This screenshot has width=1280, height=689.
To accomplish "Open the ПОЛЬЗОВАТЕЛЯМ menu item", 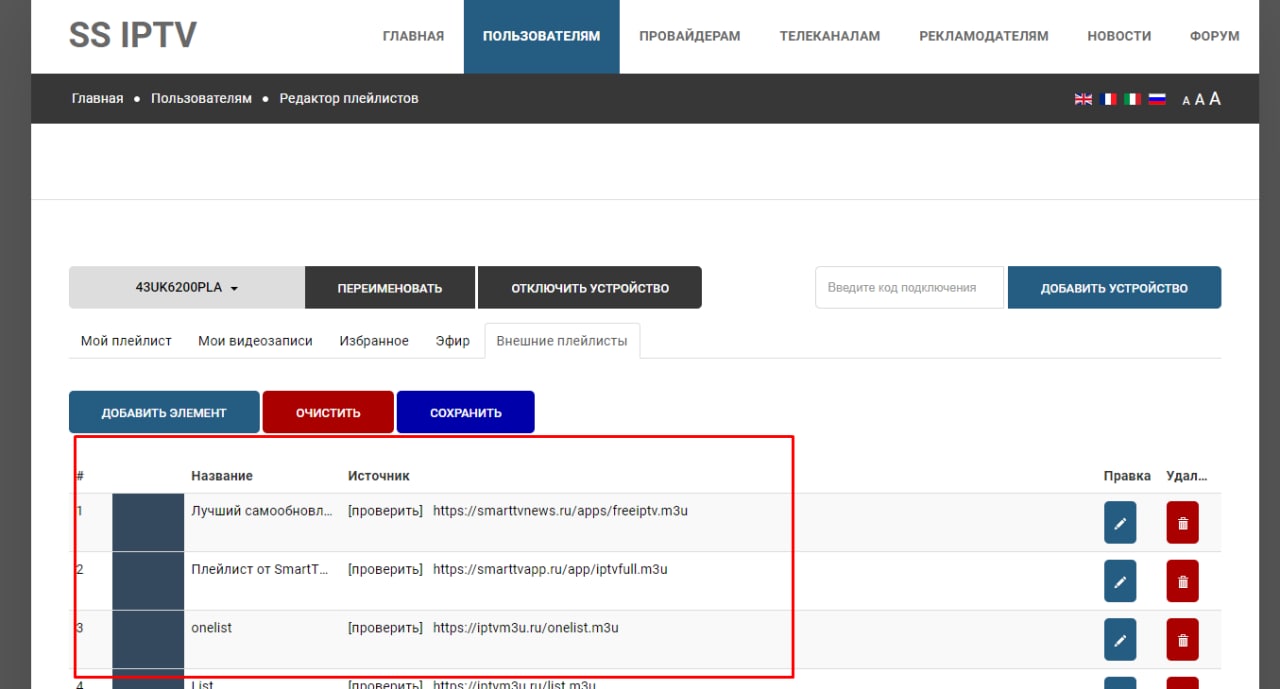I will (541, 36).
